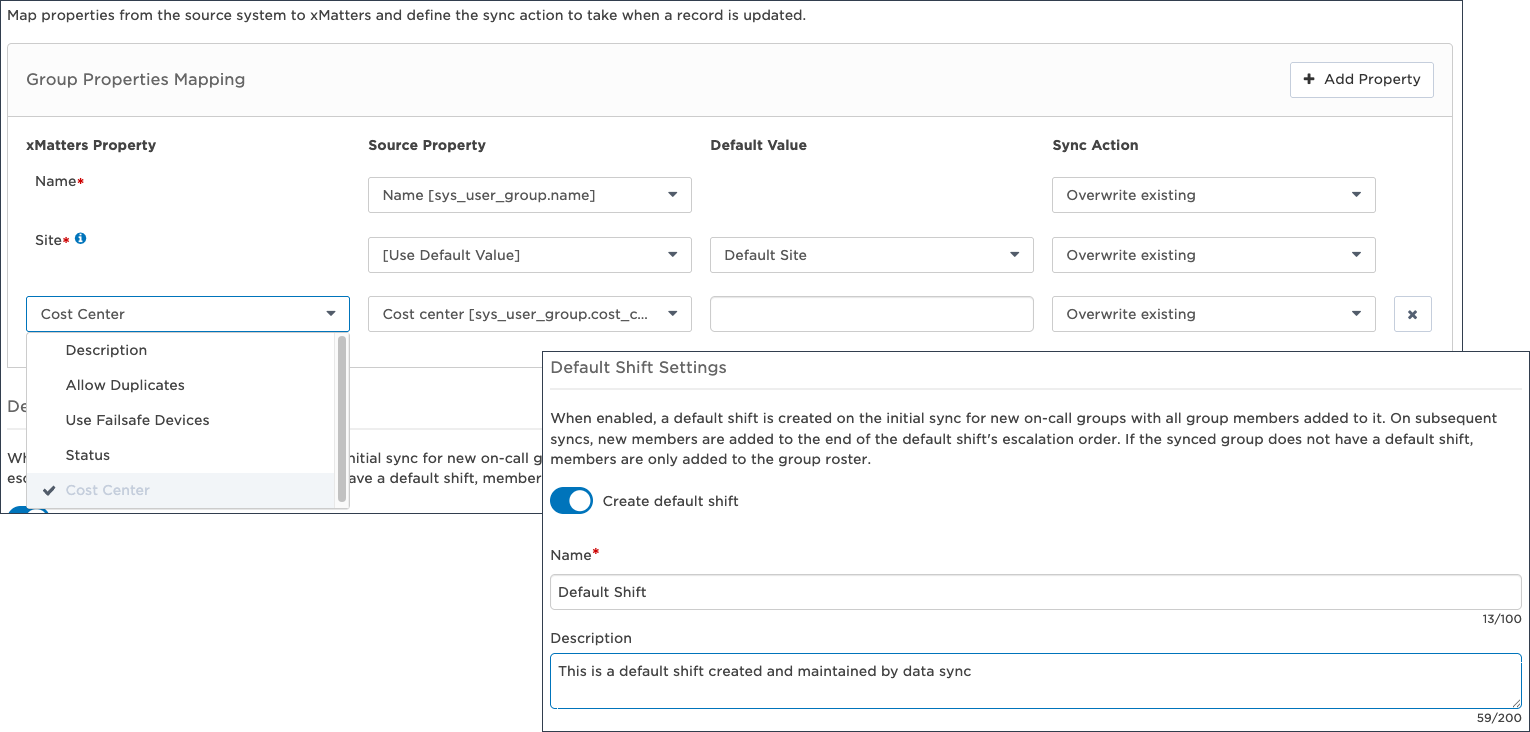The width and height of the screenshot is (1530, 732).
Task: Select Status from the dropdown list
Action: (181, 455)
